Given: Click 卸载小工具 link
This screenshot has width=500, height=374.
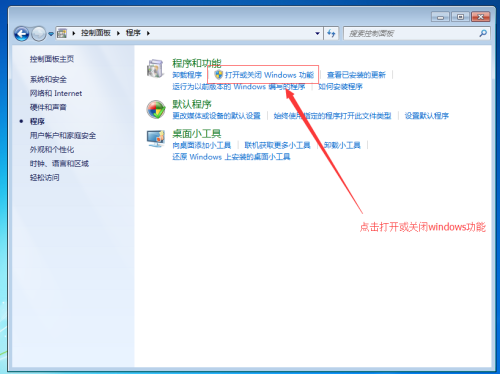Looking at the screenshot, I should pos(342,145).
